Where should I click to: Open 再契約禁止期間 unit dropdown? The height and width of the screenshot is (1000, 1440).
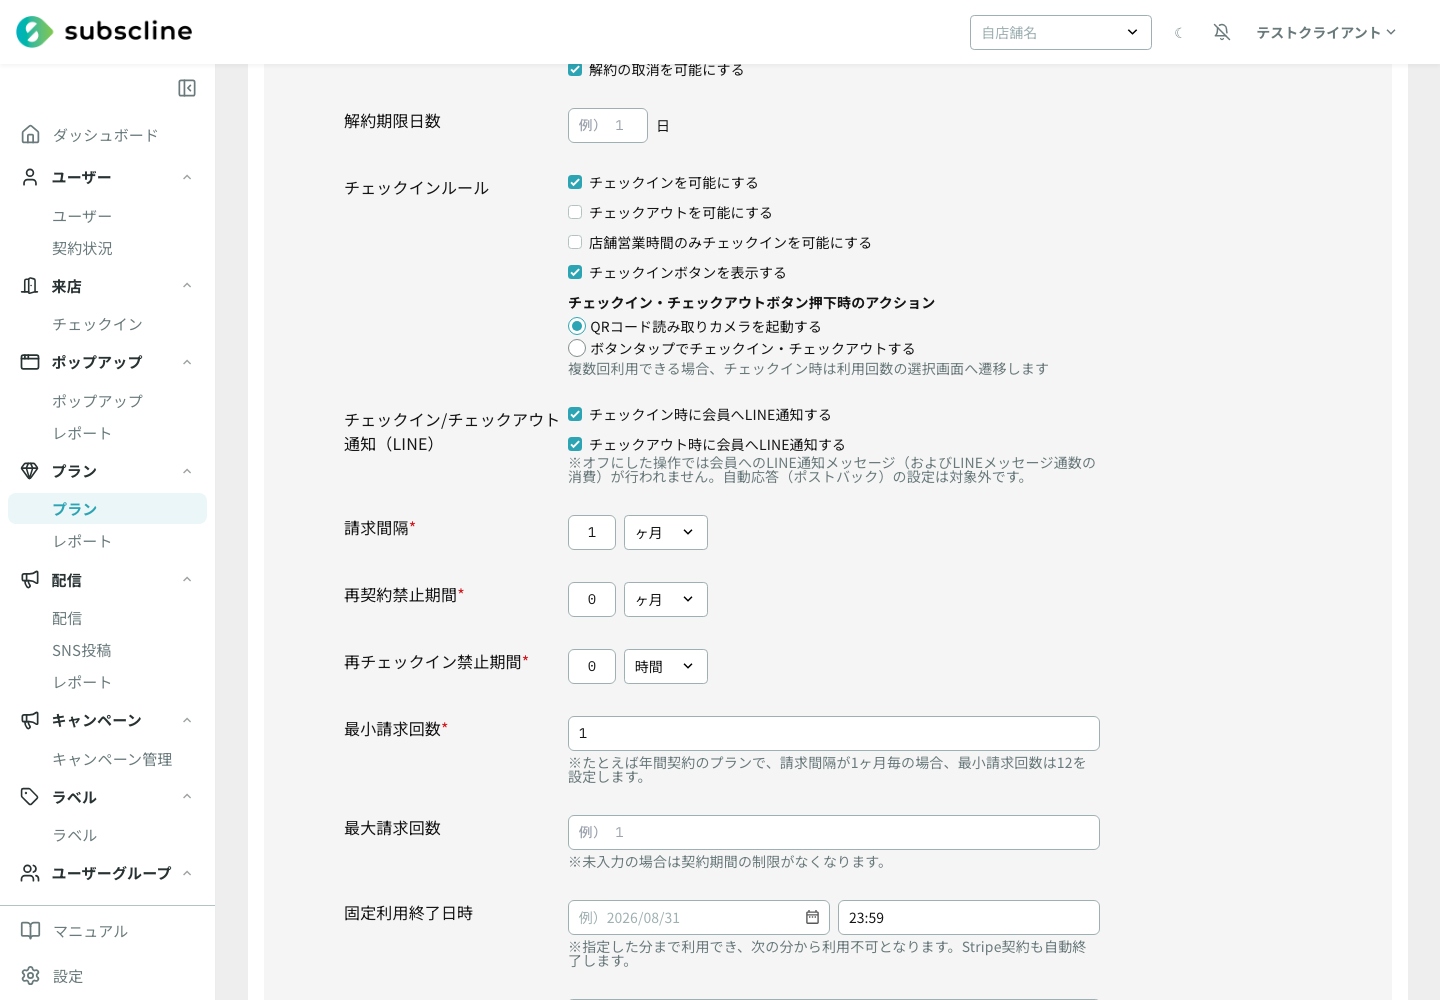[x=666, y=599]
